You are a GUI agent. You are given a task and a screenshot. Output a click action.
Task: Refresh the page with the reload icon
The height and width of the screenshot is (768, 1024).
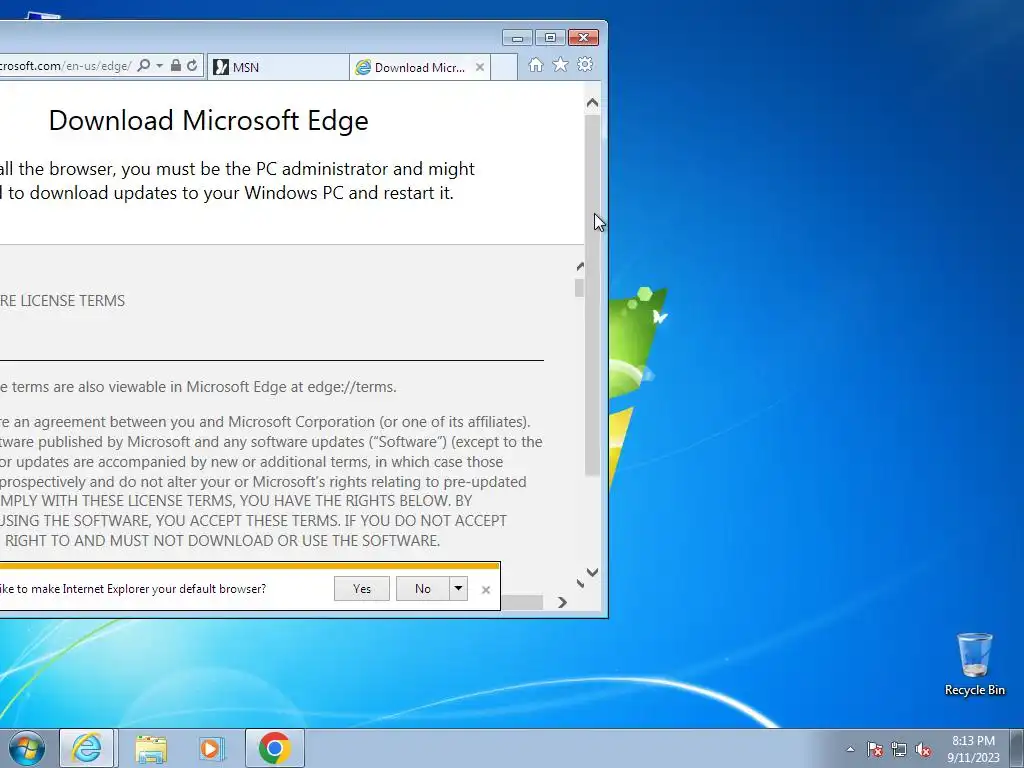pos(192,65)
